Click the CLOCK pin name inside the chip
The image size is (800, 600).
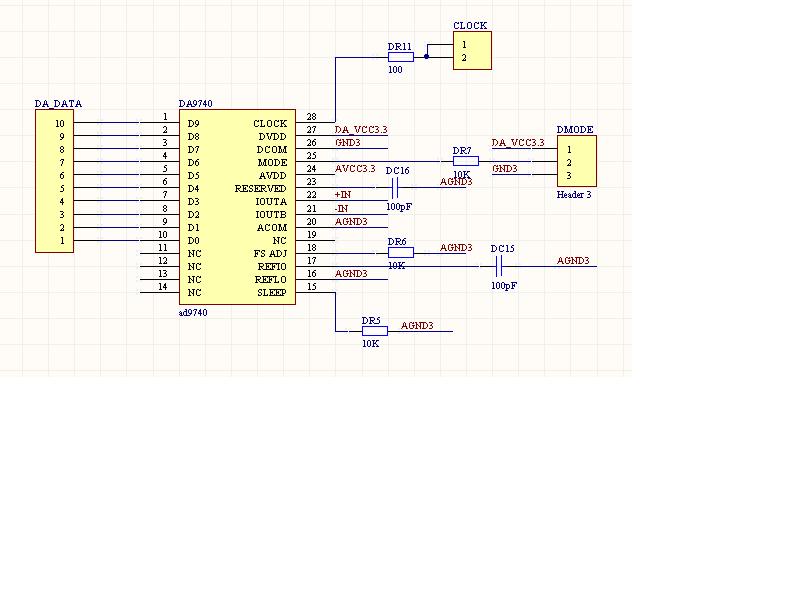pos(270,123)
